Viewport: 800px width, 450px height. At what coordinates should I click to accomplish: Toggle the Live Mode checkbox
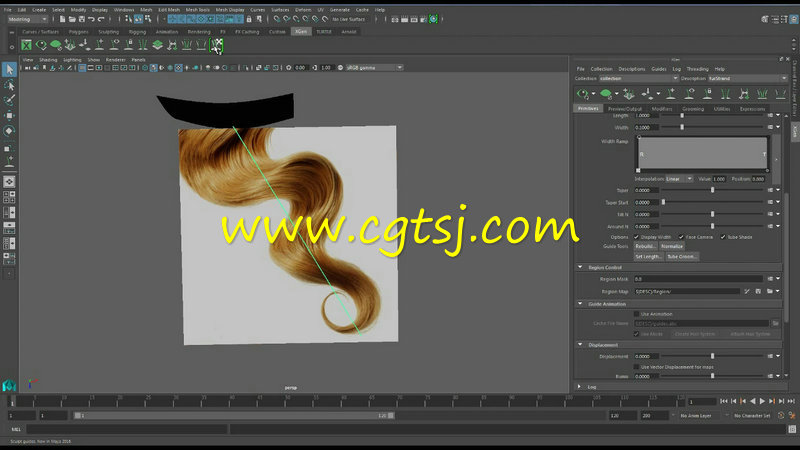coord(636,334)
